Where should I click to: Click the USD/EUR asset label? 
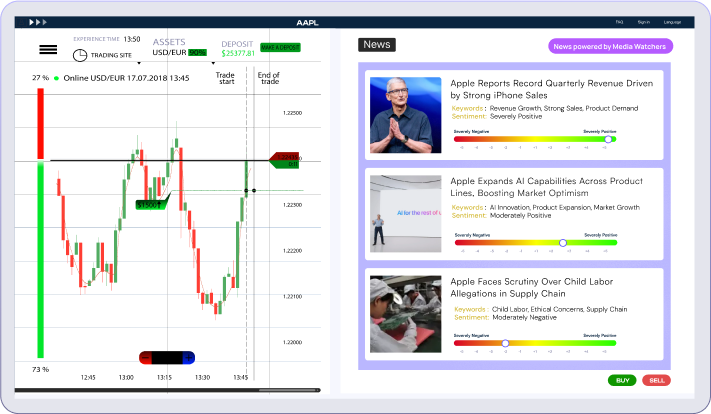(x=169, y=53)
